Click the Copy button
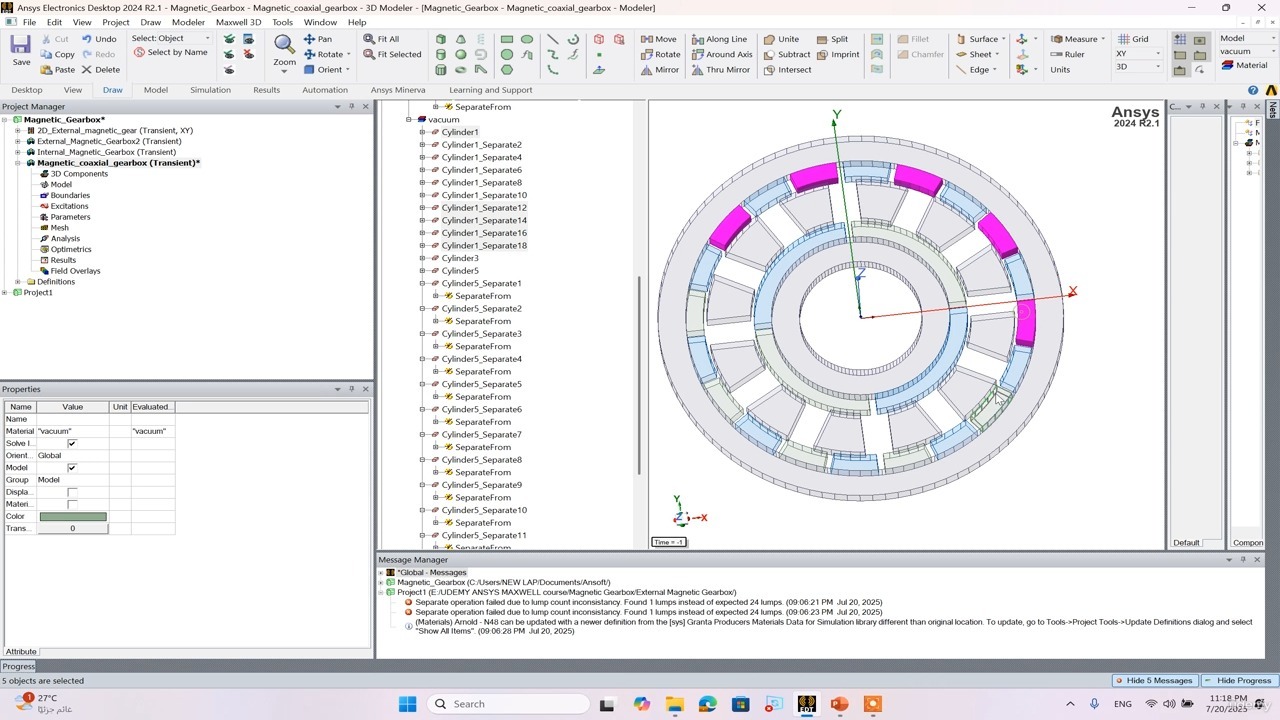Viewport: 1280px width, 720px height. pyautogui.click(x=58, y=54)
